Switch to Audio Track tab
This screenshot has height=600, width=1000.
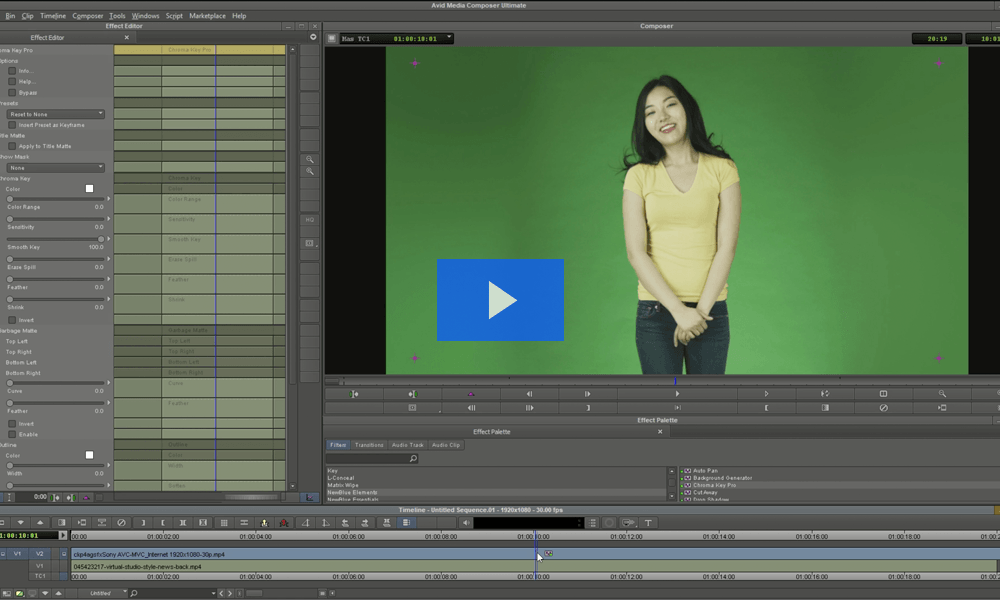tap(408, 445)
